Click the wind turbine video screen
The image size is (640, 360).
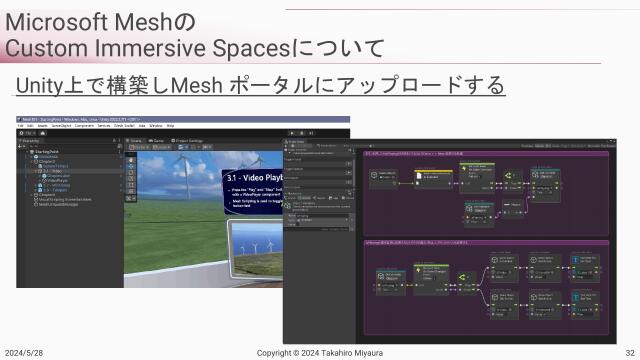255,249
